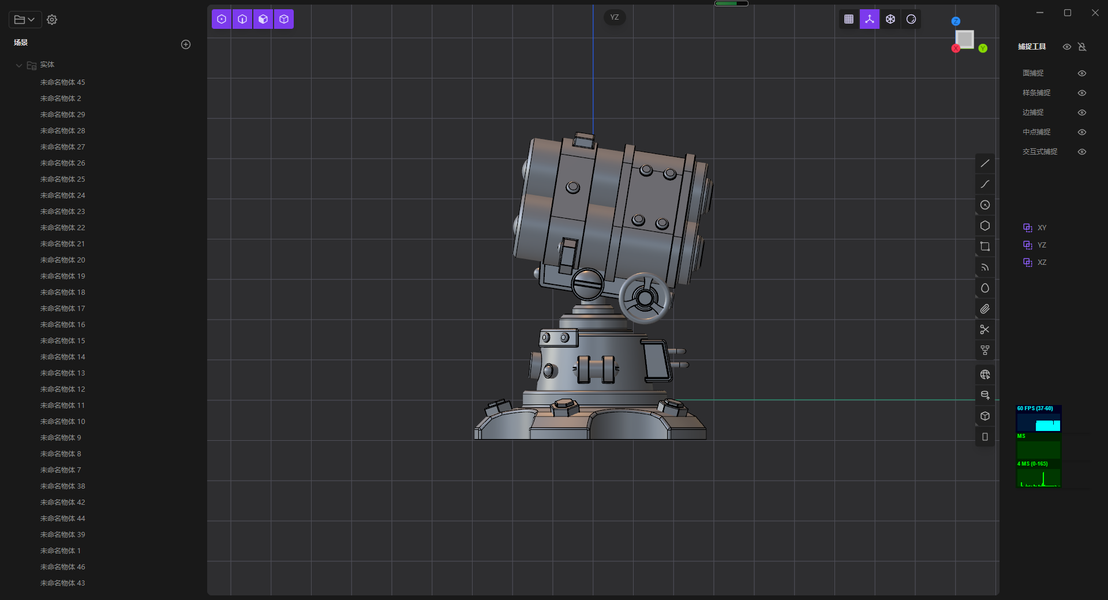Image resolution: width=1108 pixels, height=600 pixels.
Task: Toggle the purple axes display button
Action: coord(870,19)
